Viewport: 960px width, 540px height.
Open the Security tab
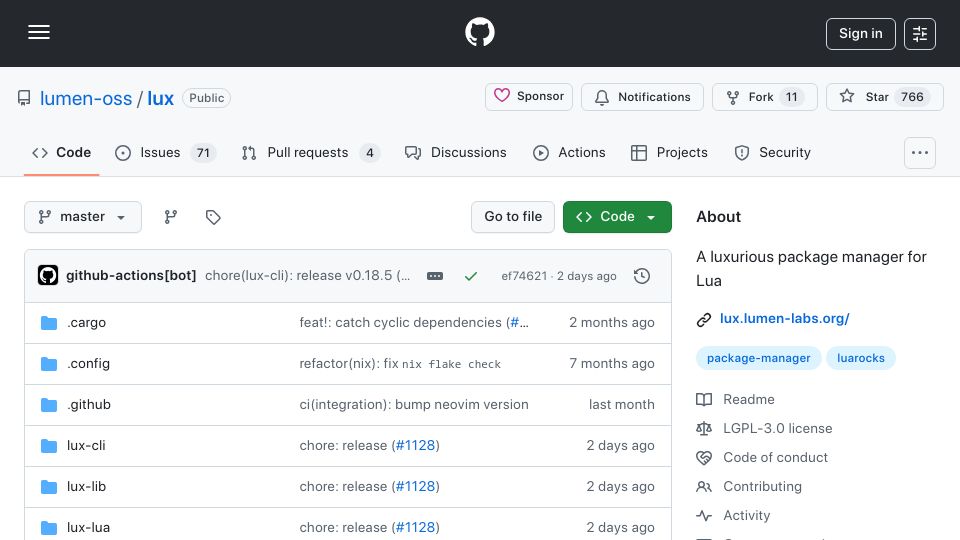click(773, 152)
